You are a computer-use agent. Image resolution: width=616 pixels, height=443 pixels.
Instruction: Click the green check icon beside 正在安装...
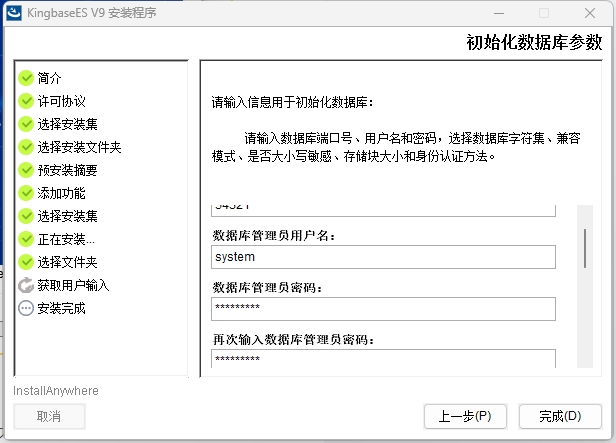[x=26, y=239]
